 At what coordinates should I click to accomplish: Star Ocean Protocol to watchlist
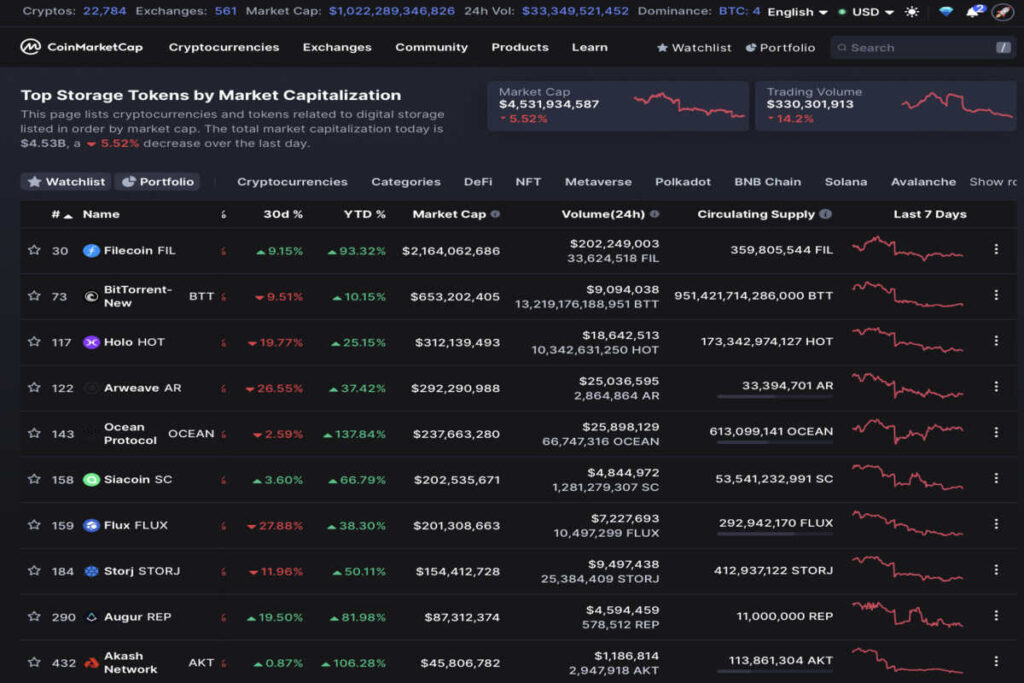[34, 433]
